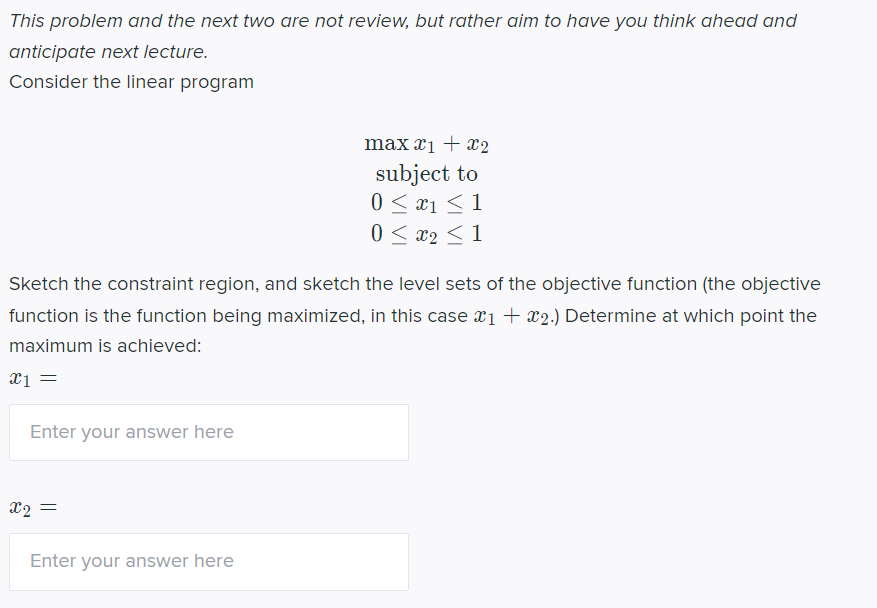Select the first 'Enter your answer here' box
Viewport: 877px width, 608px height.
tap(208, 432)
